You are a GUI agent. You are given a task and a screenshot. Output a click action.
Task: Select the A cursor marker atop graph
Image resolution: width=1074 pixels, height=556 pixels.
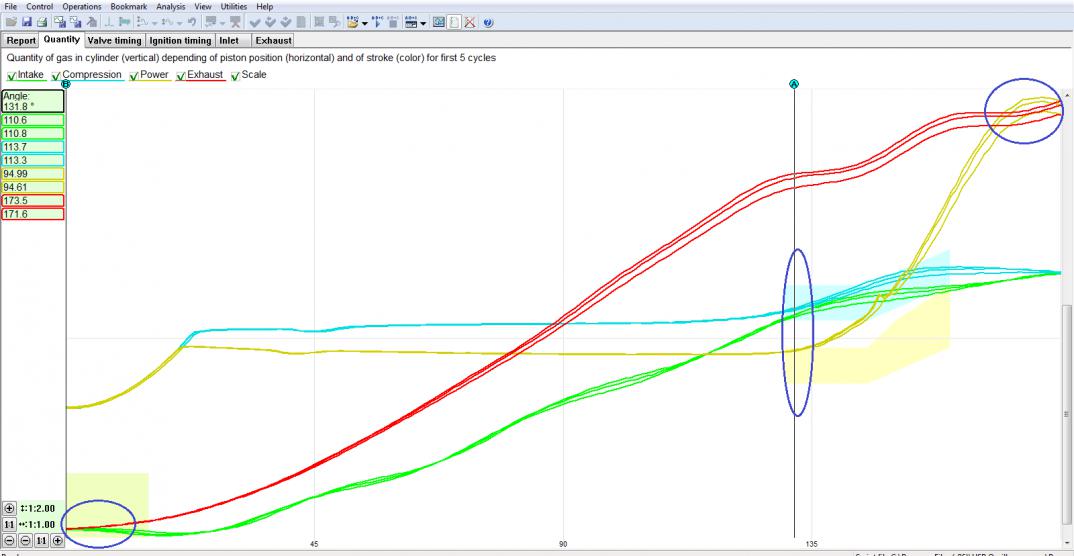click(794, 84)
